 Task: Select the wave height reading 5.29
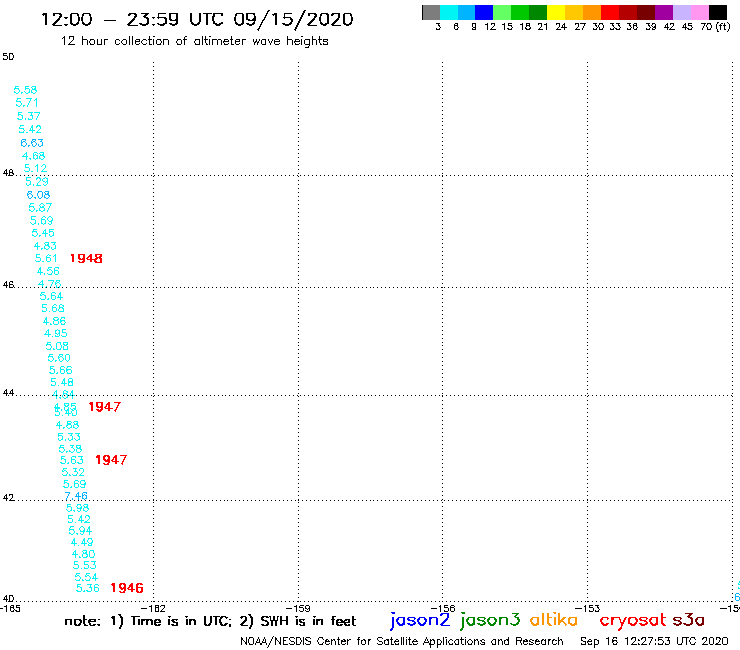pos(37,181)
